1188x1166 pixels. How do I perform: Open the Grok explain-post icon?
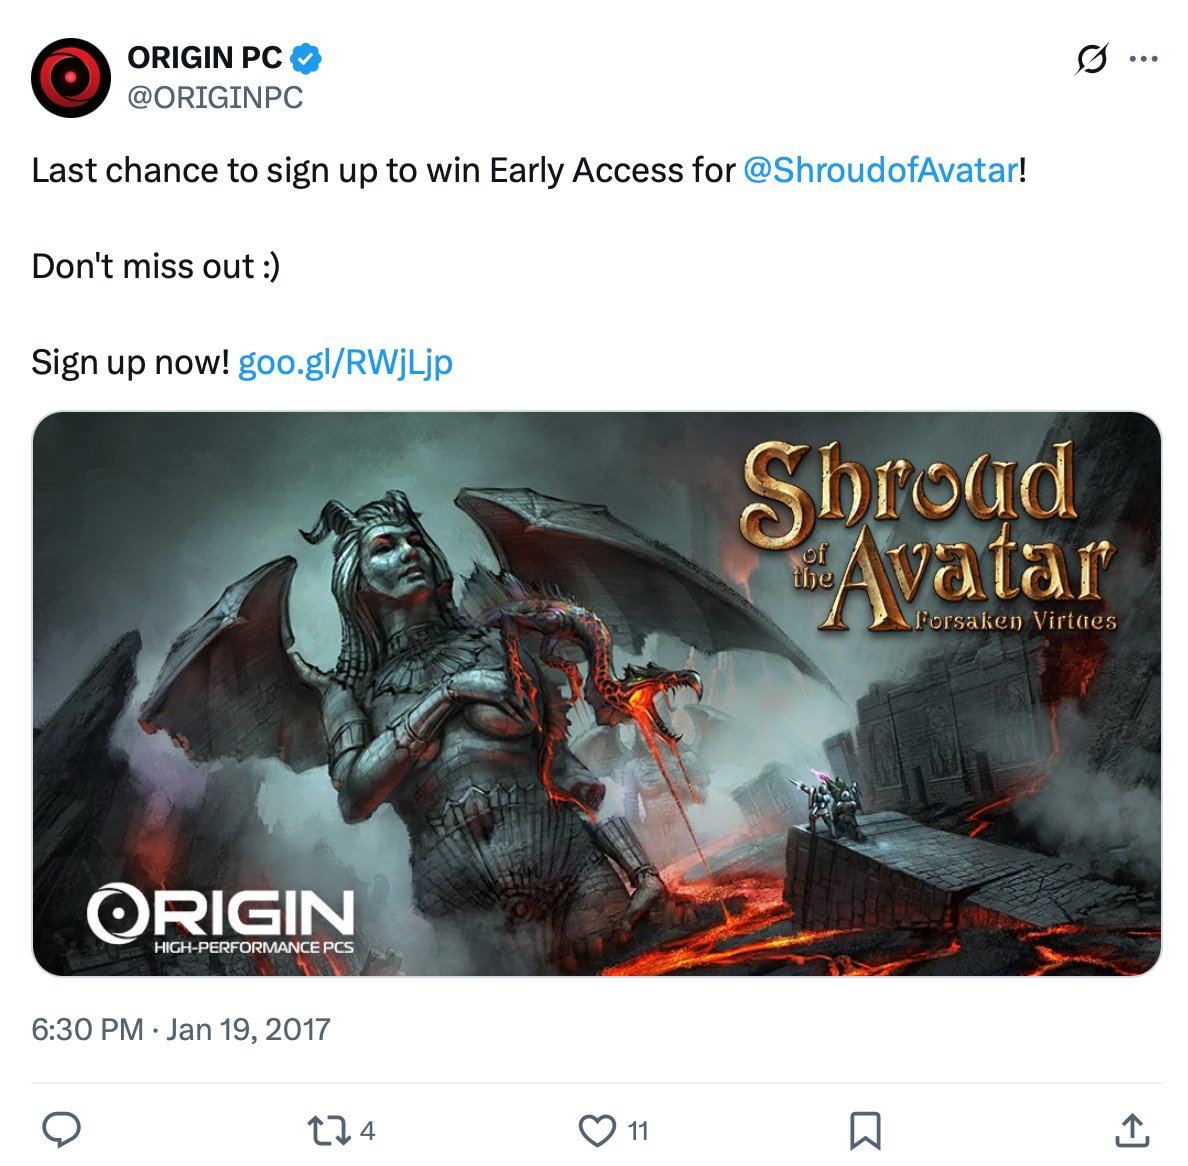point(1091,59)
